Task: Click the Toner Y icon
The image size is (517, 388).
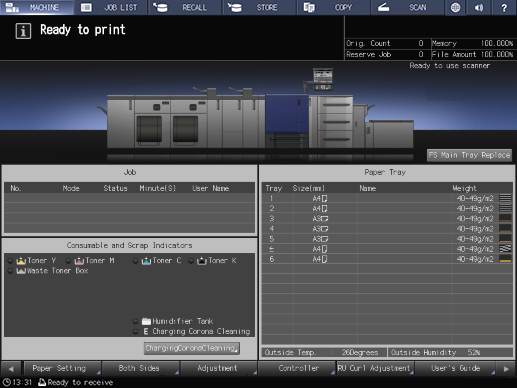Action: point(21,261)
